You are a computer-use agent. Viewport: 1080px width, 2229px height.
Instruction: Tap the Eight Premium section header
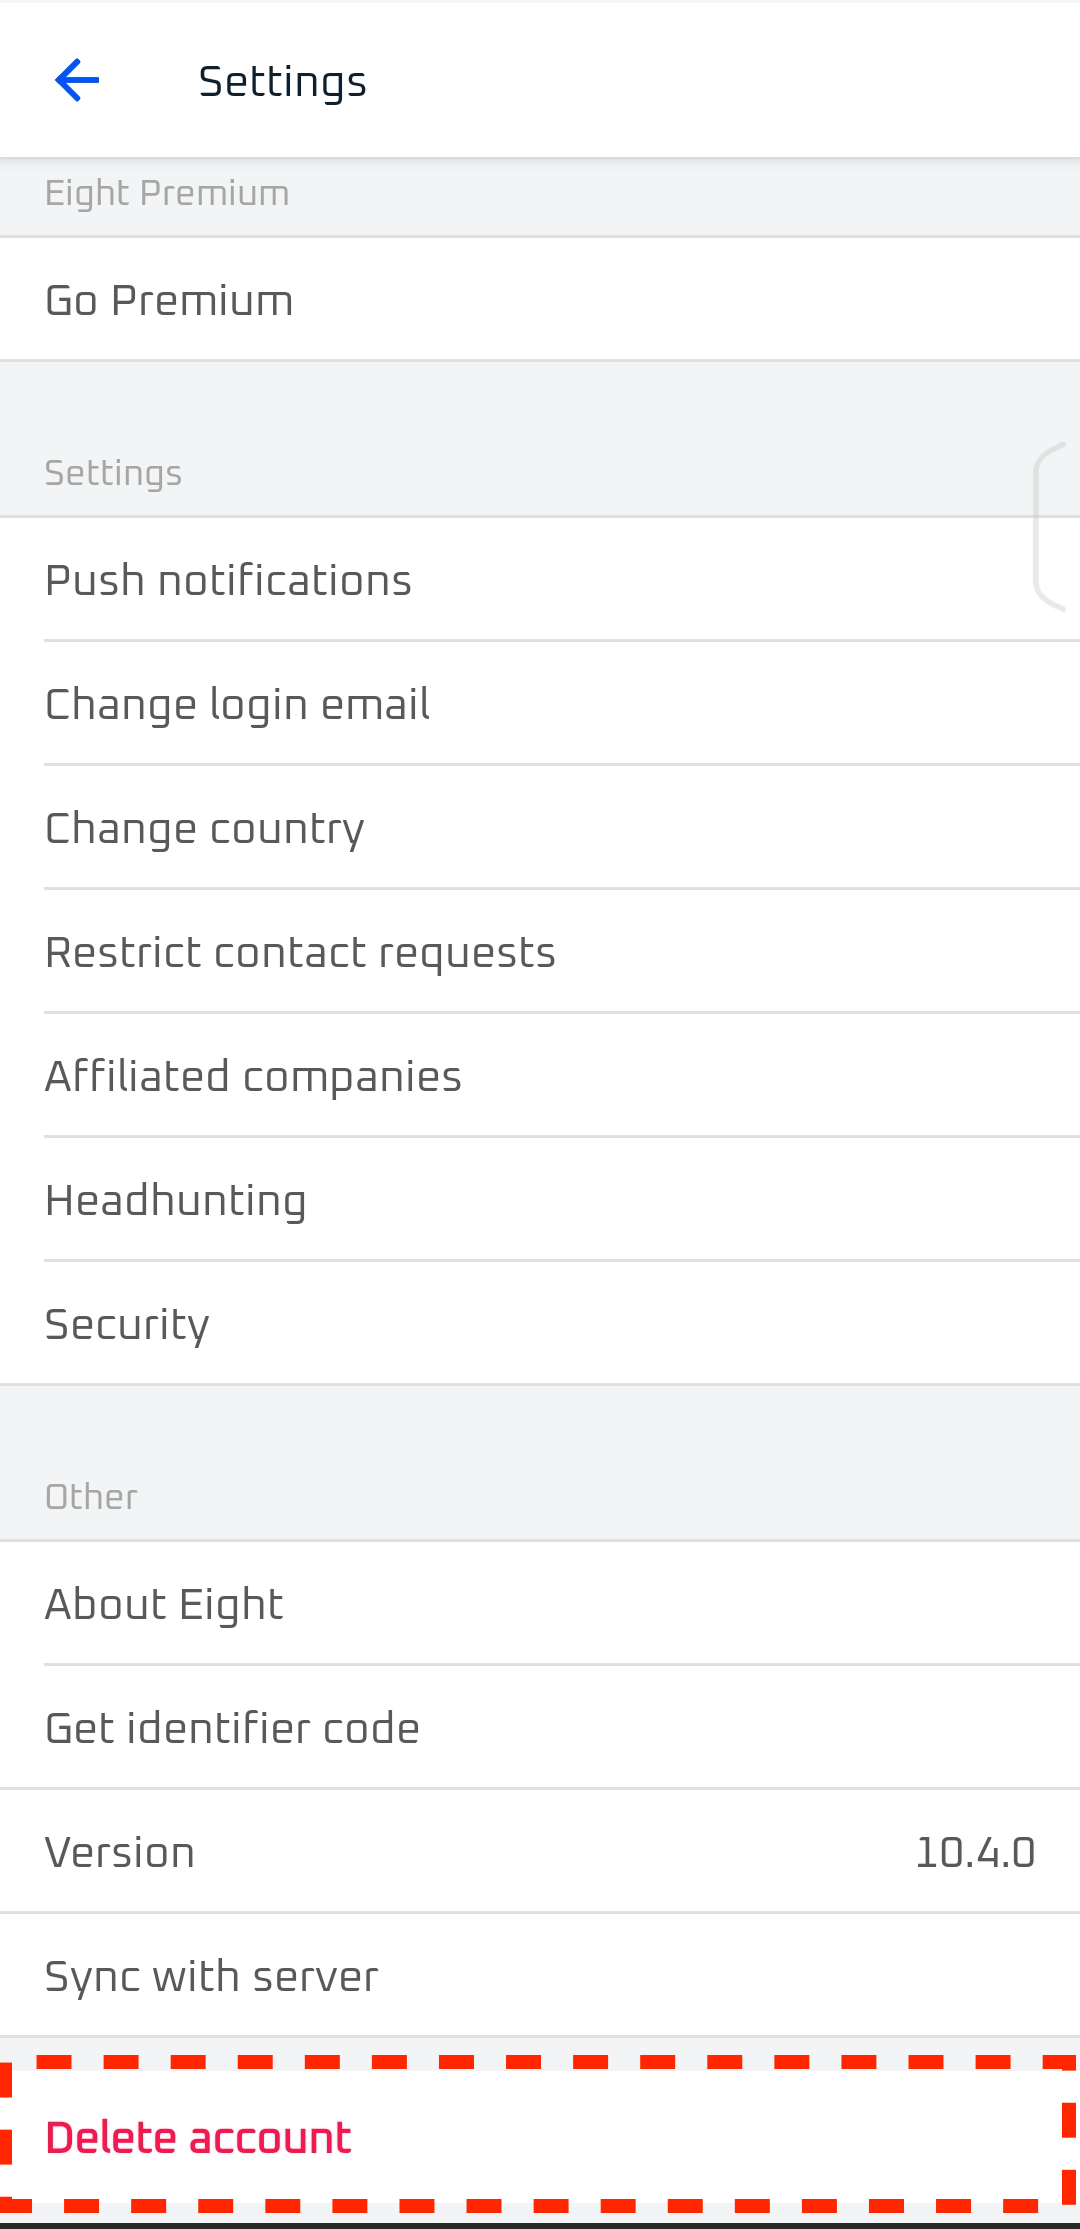coord(167,193)
